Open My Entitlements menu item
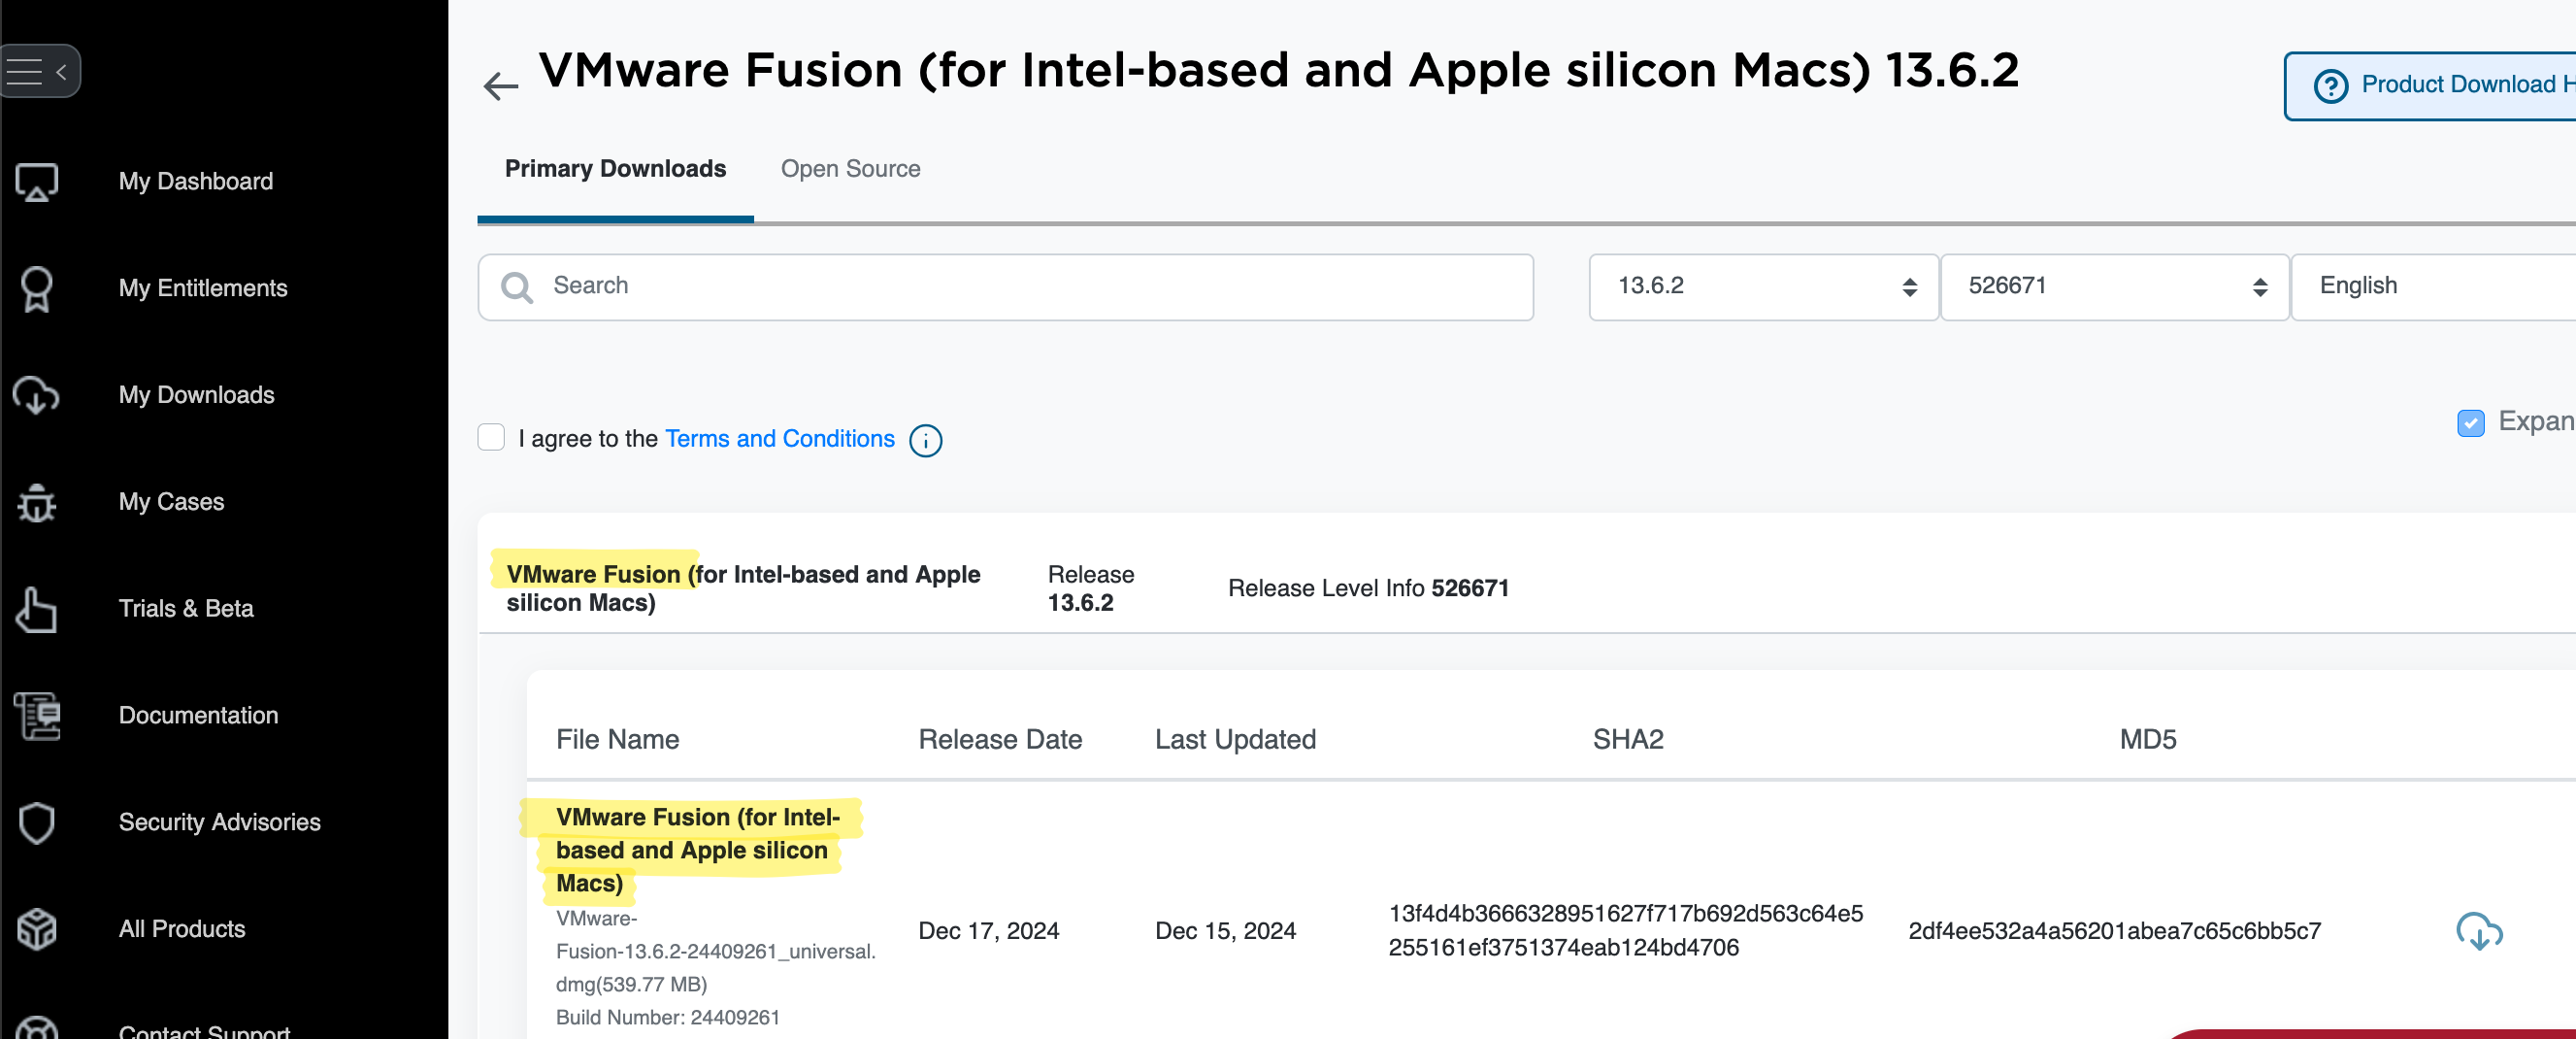 click(x=203, y=289)
